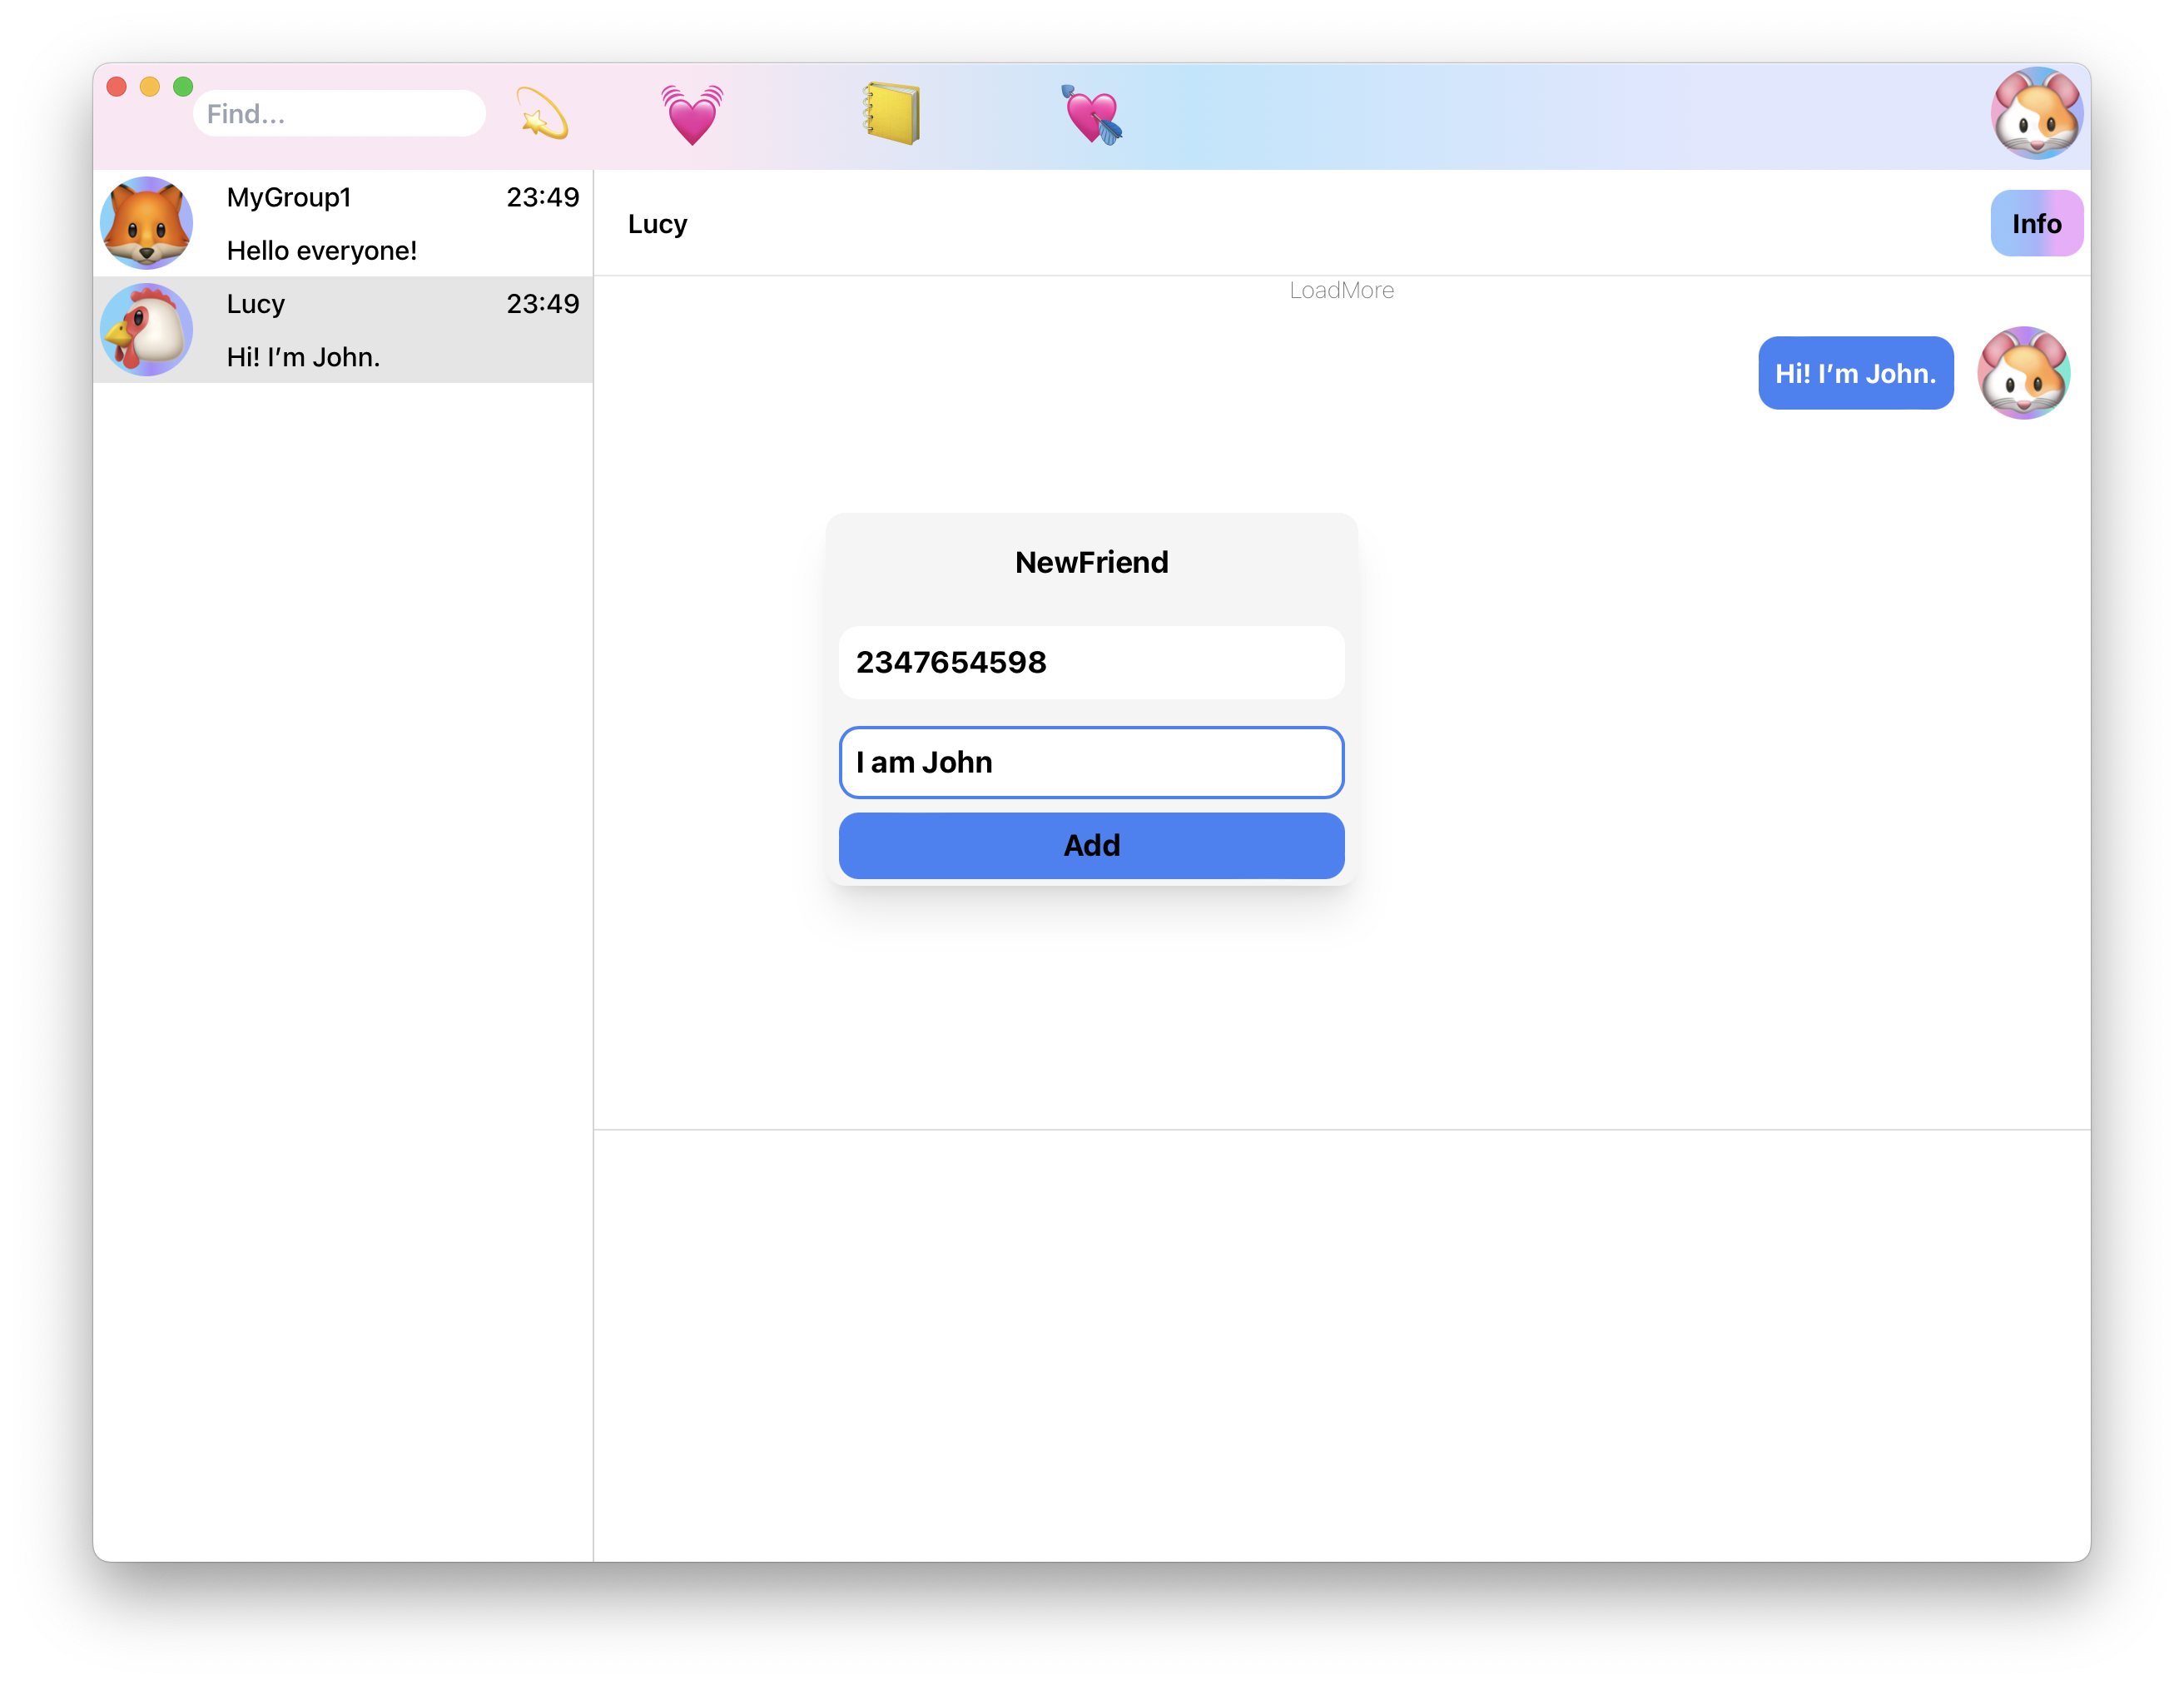The width and height of the screenshot is (2184, 1685).
Task: Click the empty message compose area
Action: (x=1341, y=1345)
